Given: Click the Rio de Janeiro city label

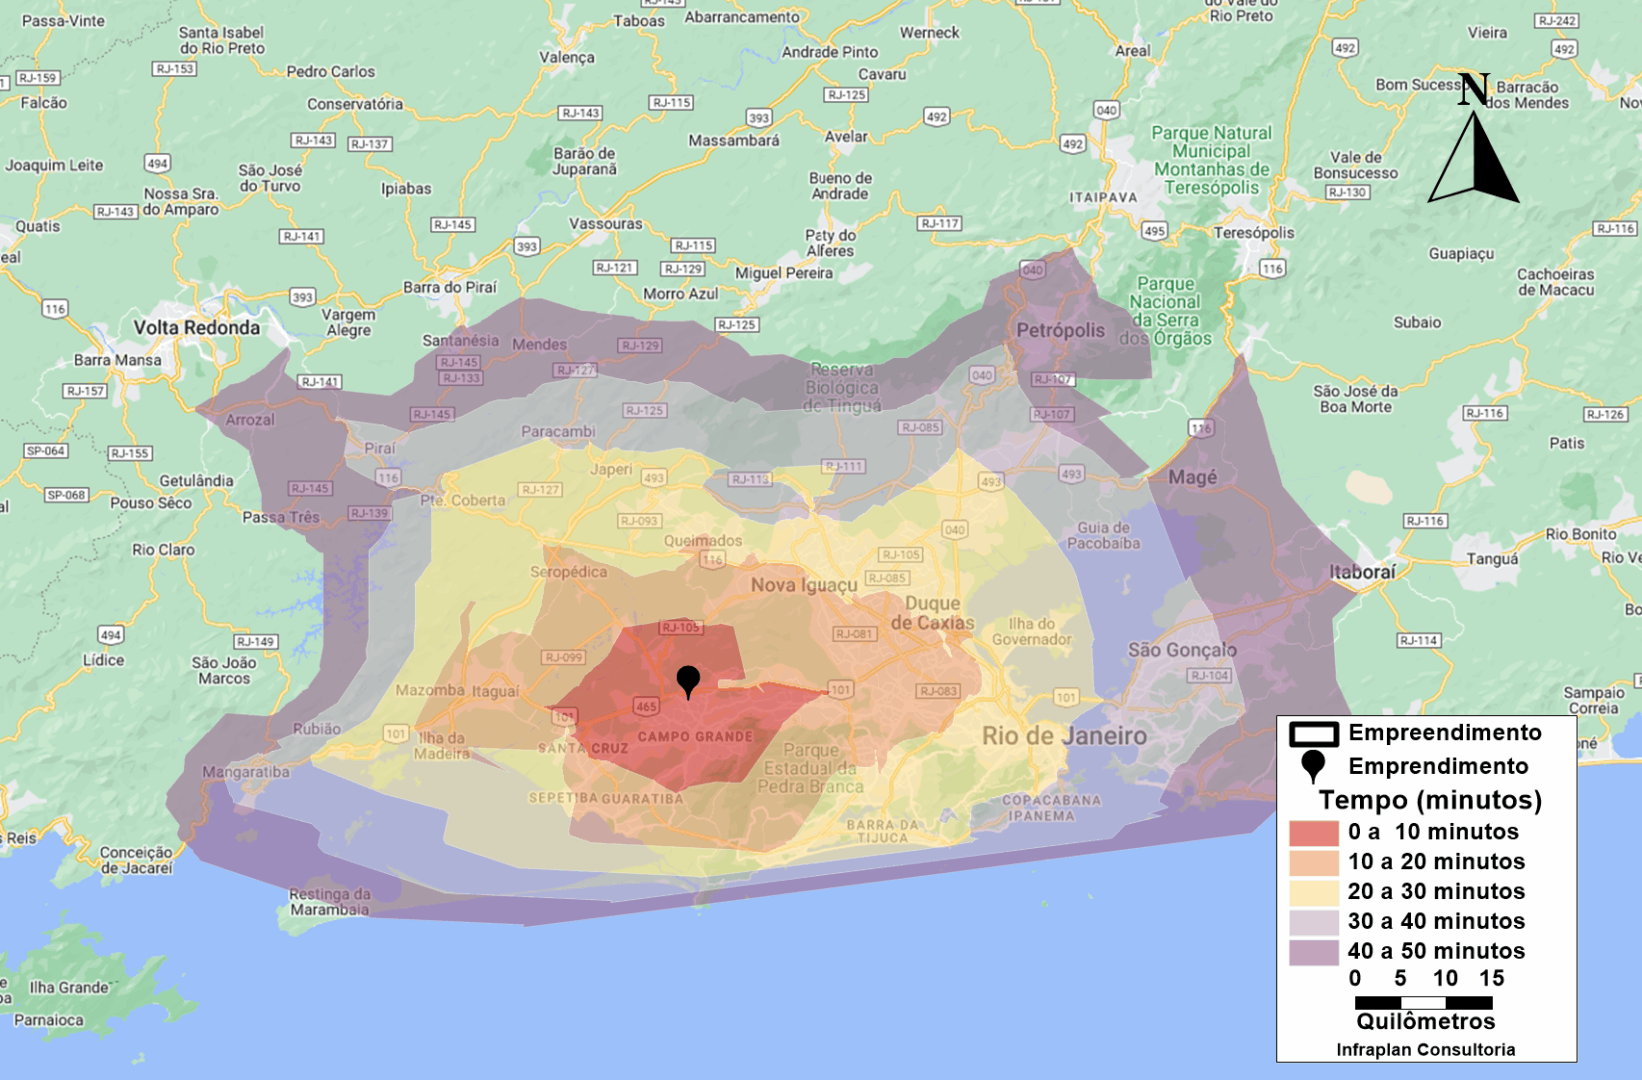Looking at the screenshot, I should (1064, 737).
